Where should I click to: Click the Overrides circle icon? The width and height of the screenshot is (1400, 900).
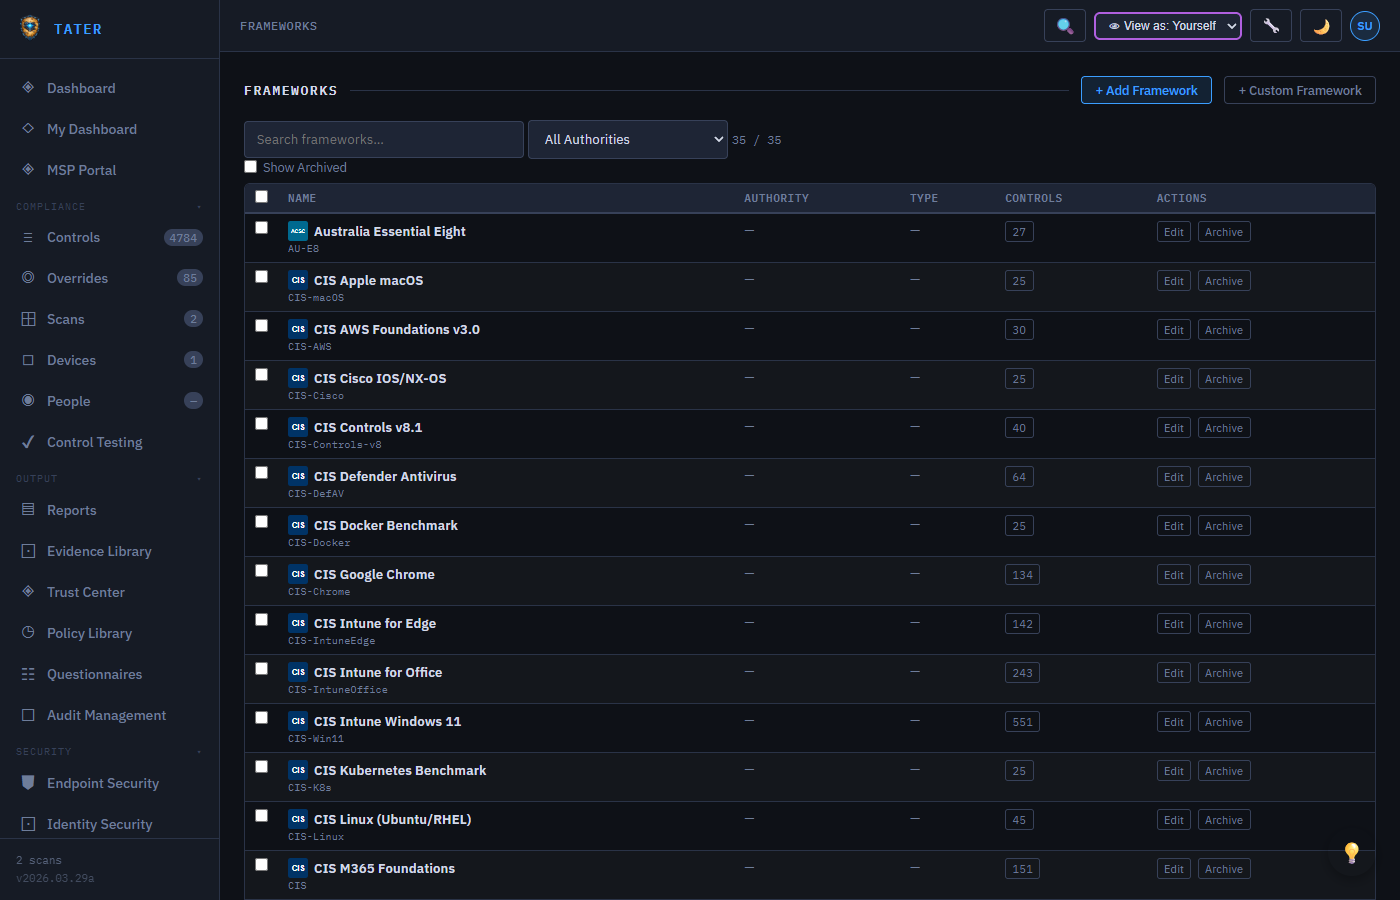click(x=28, y=277)
